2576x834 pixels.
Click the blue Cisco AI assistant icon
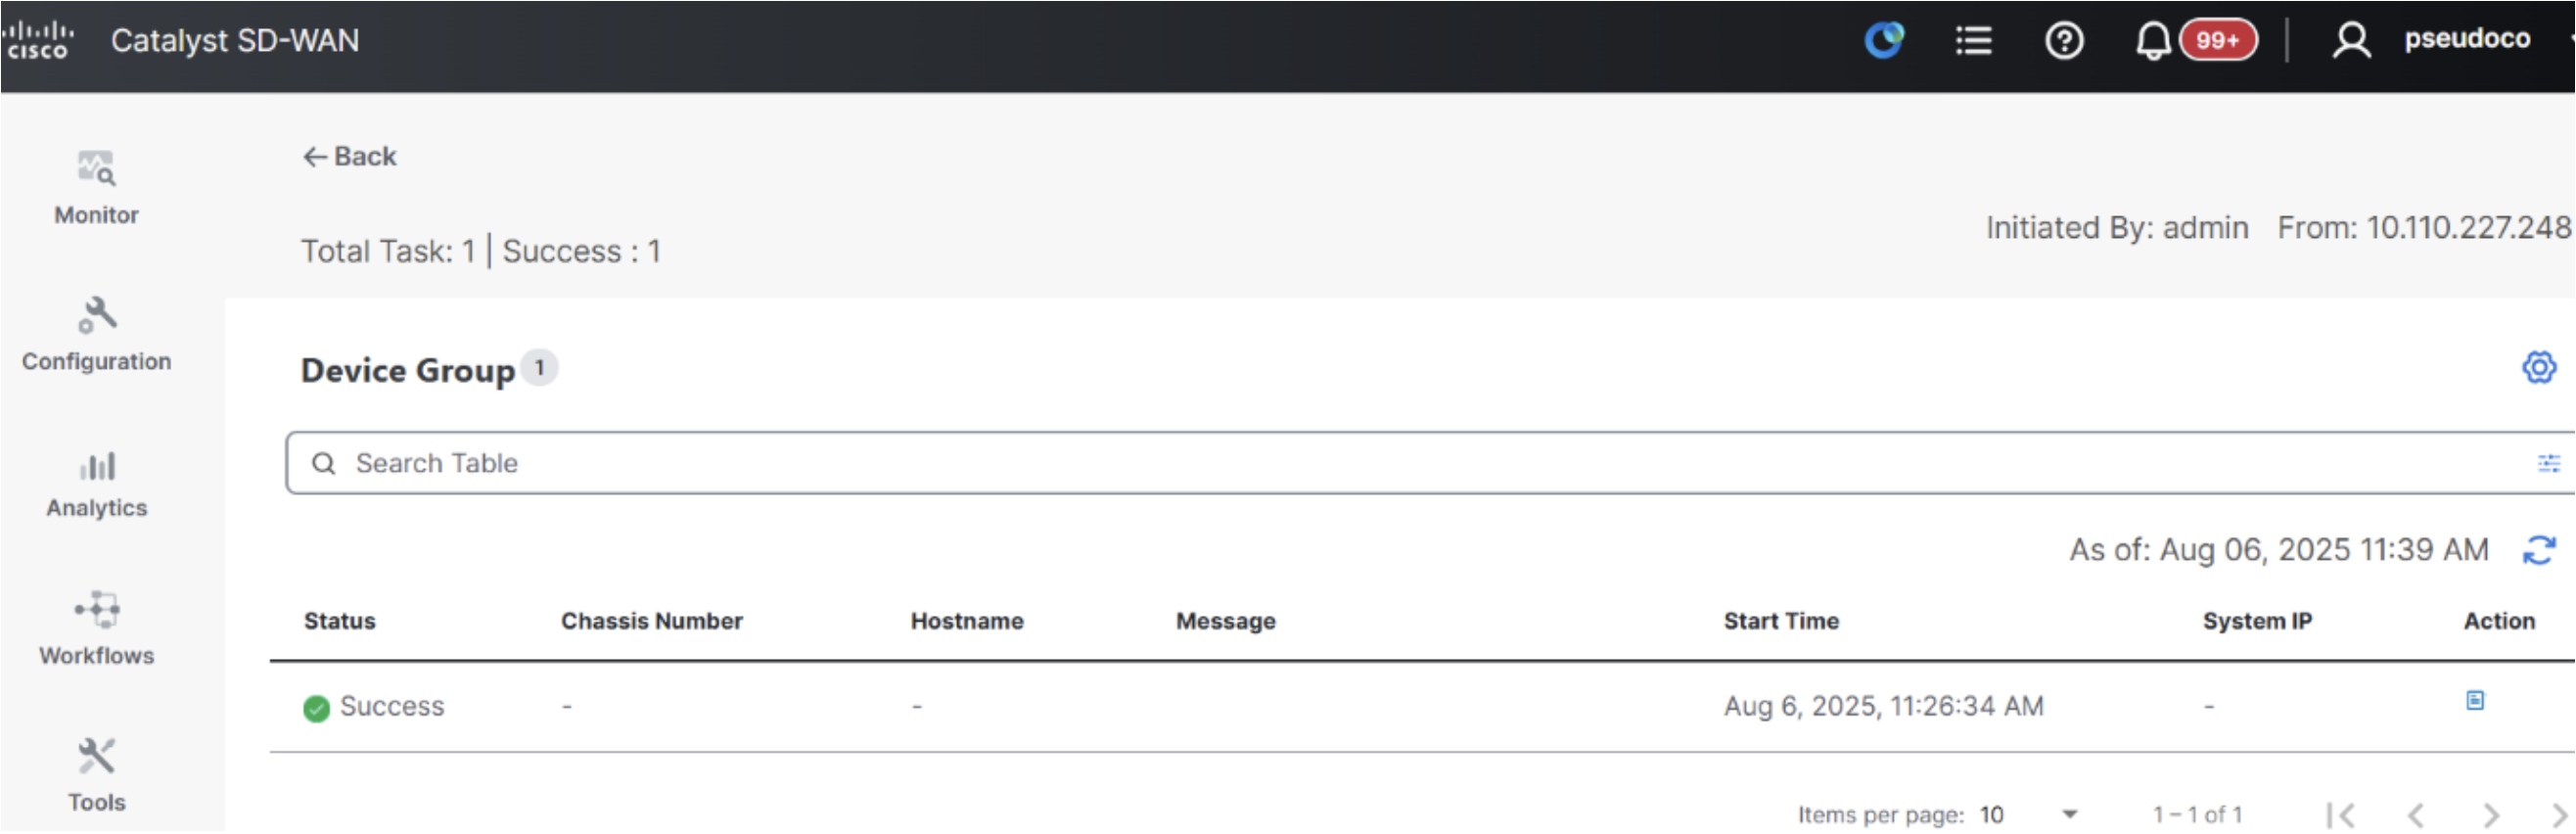click(1884, 40)
